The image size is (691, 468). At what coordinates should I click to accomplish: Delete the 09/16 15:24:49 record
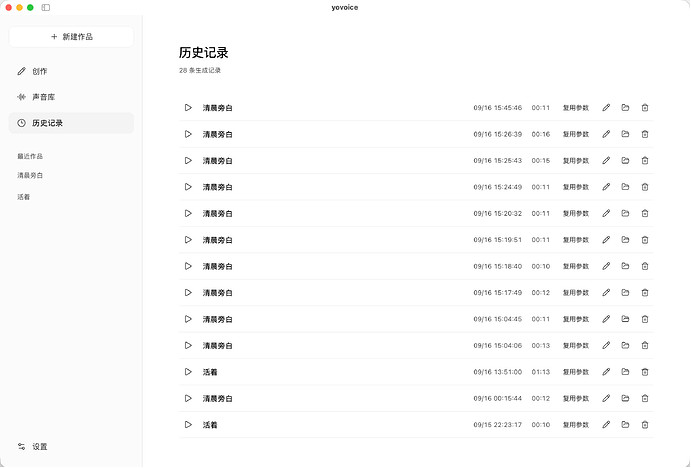click(645, 187)
